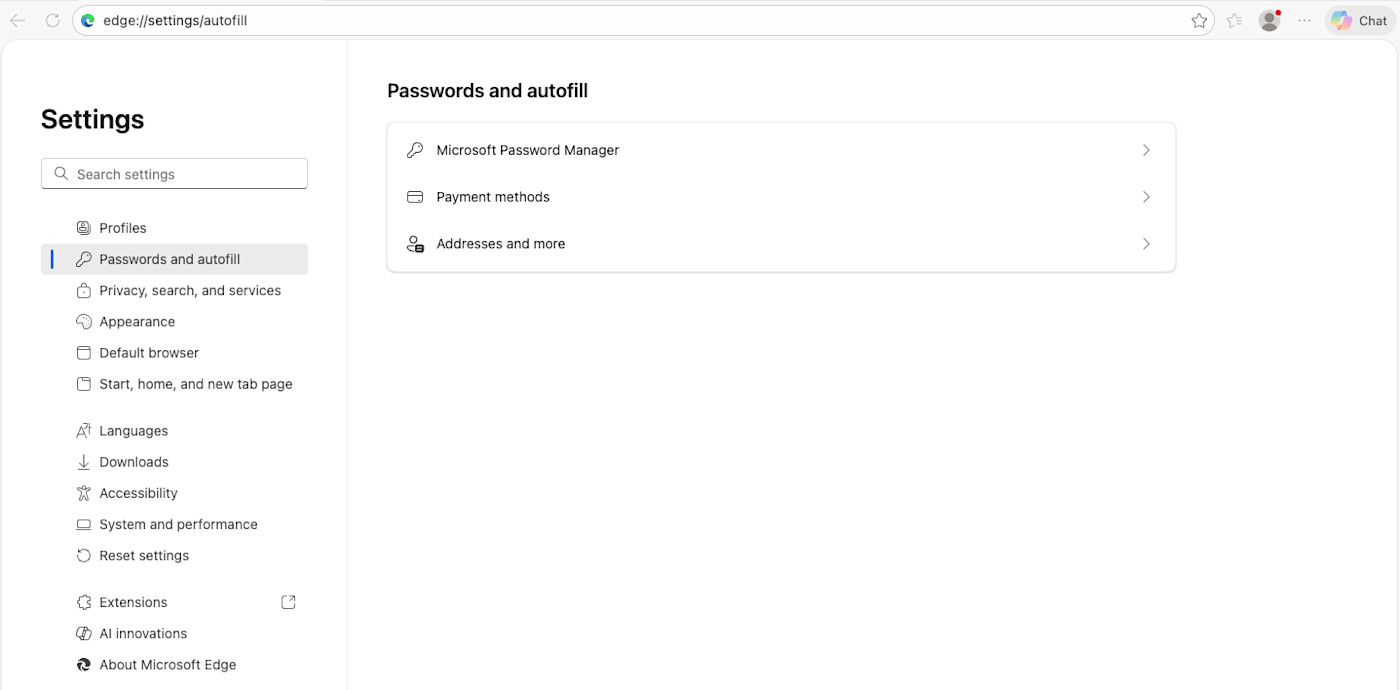Screen dimensions: 1400x690
Task: Click the Reset settings clock icon
Action: tap(83, 555)
